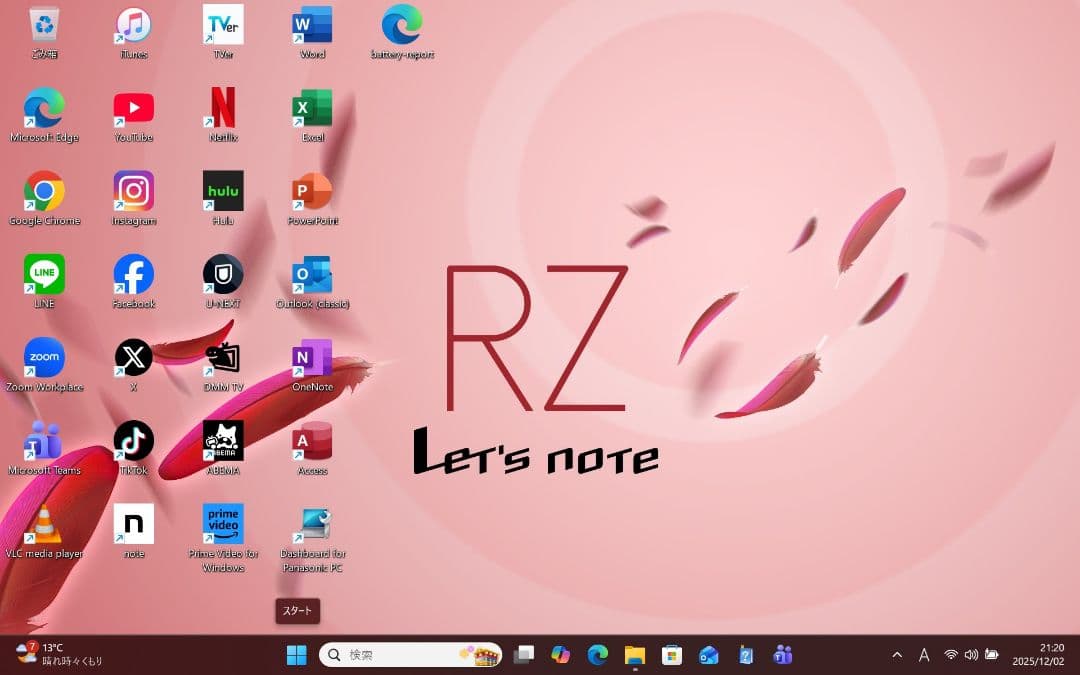
Task: Open Microsoft Store on the taskbar
Action: click(x=671, y=655)
